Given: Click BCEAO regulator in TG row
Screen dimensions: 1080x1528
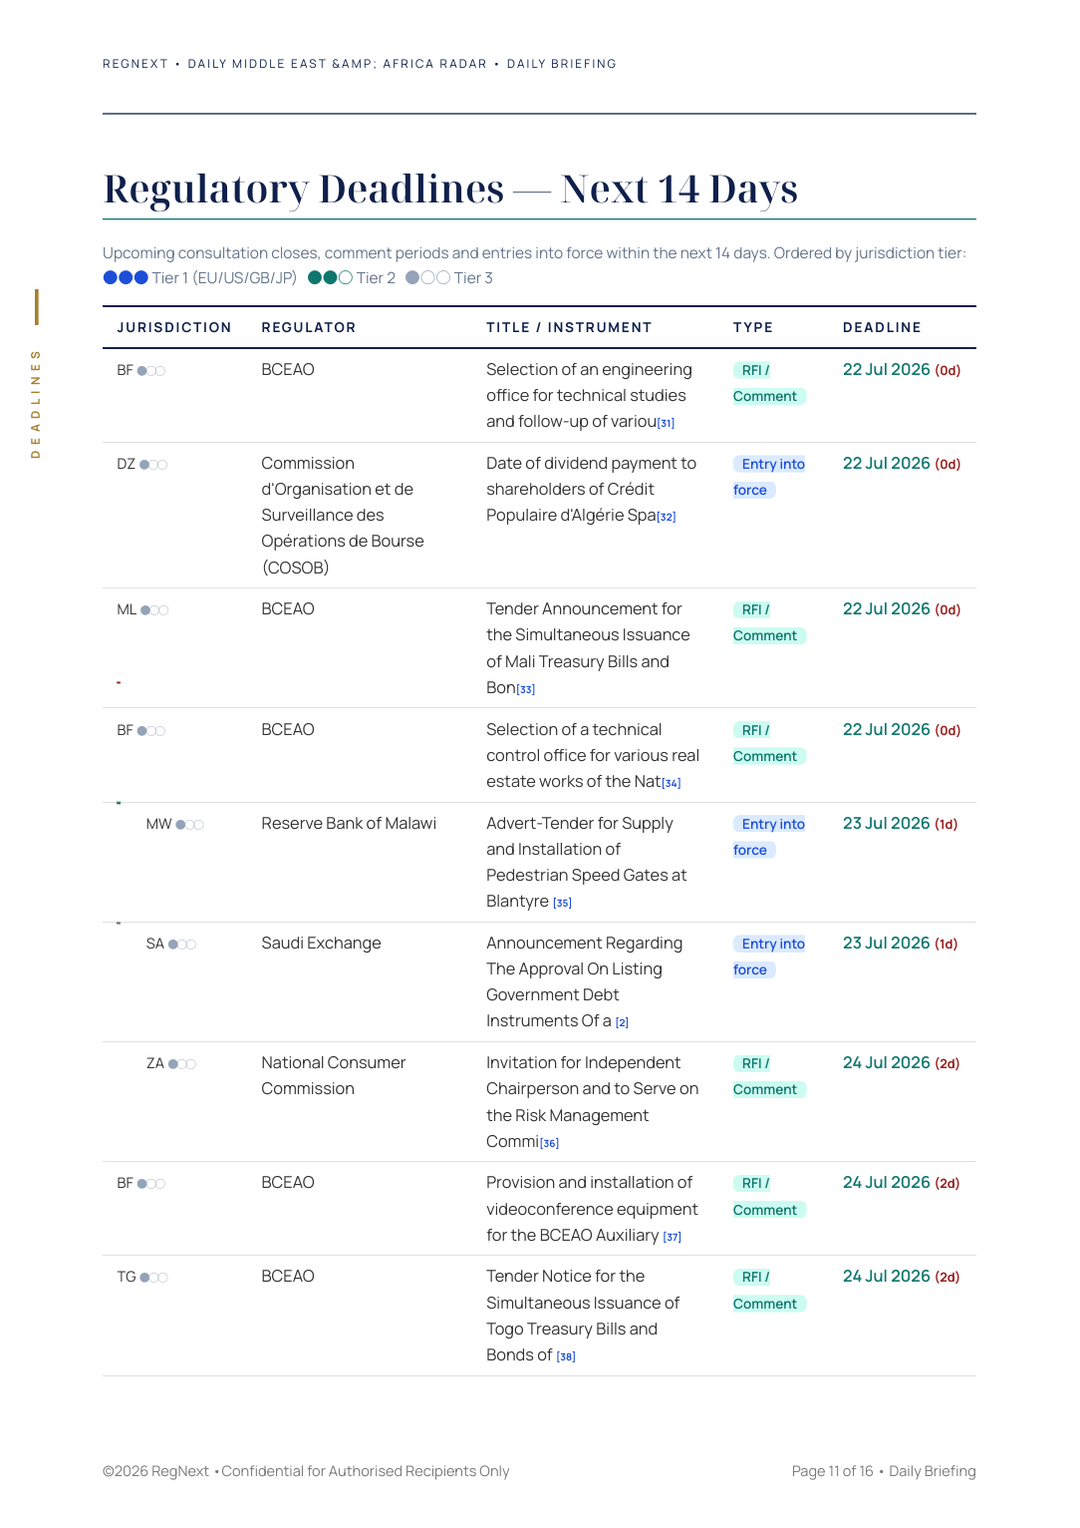Looking at the screenshot, I should tap(288, 1277).
